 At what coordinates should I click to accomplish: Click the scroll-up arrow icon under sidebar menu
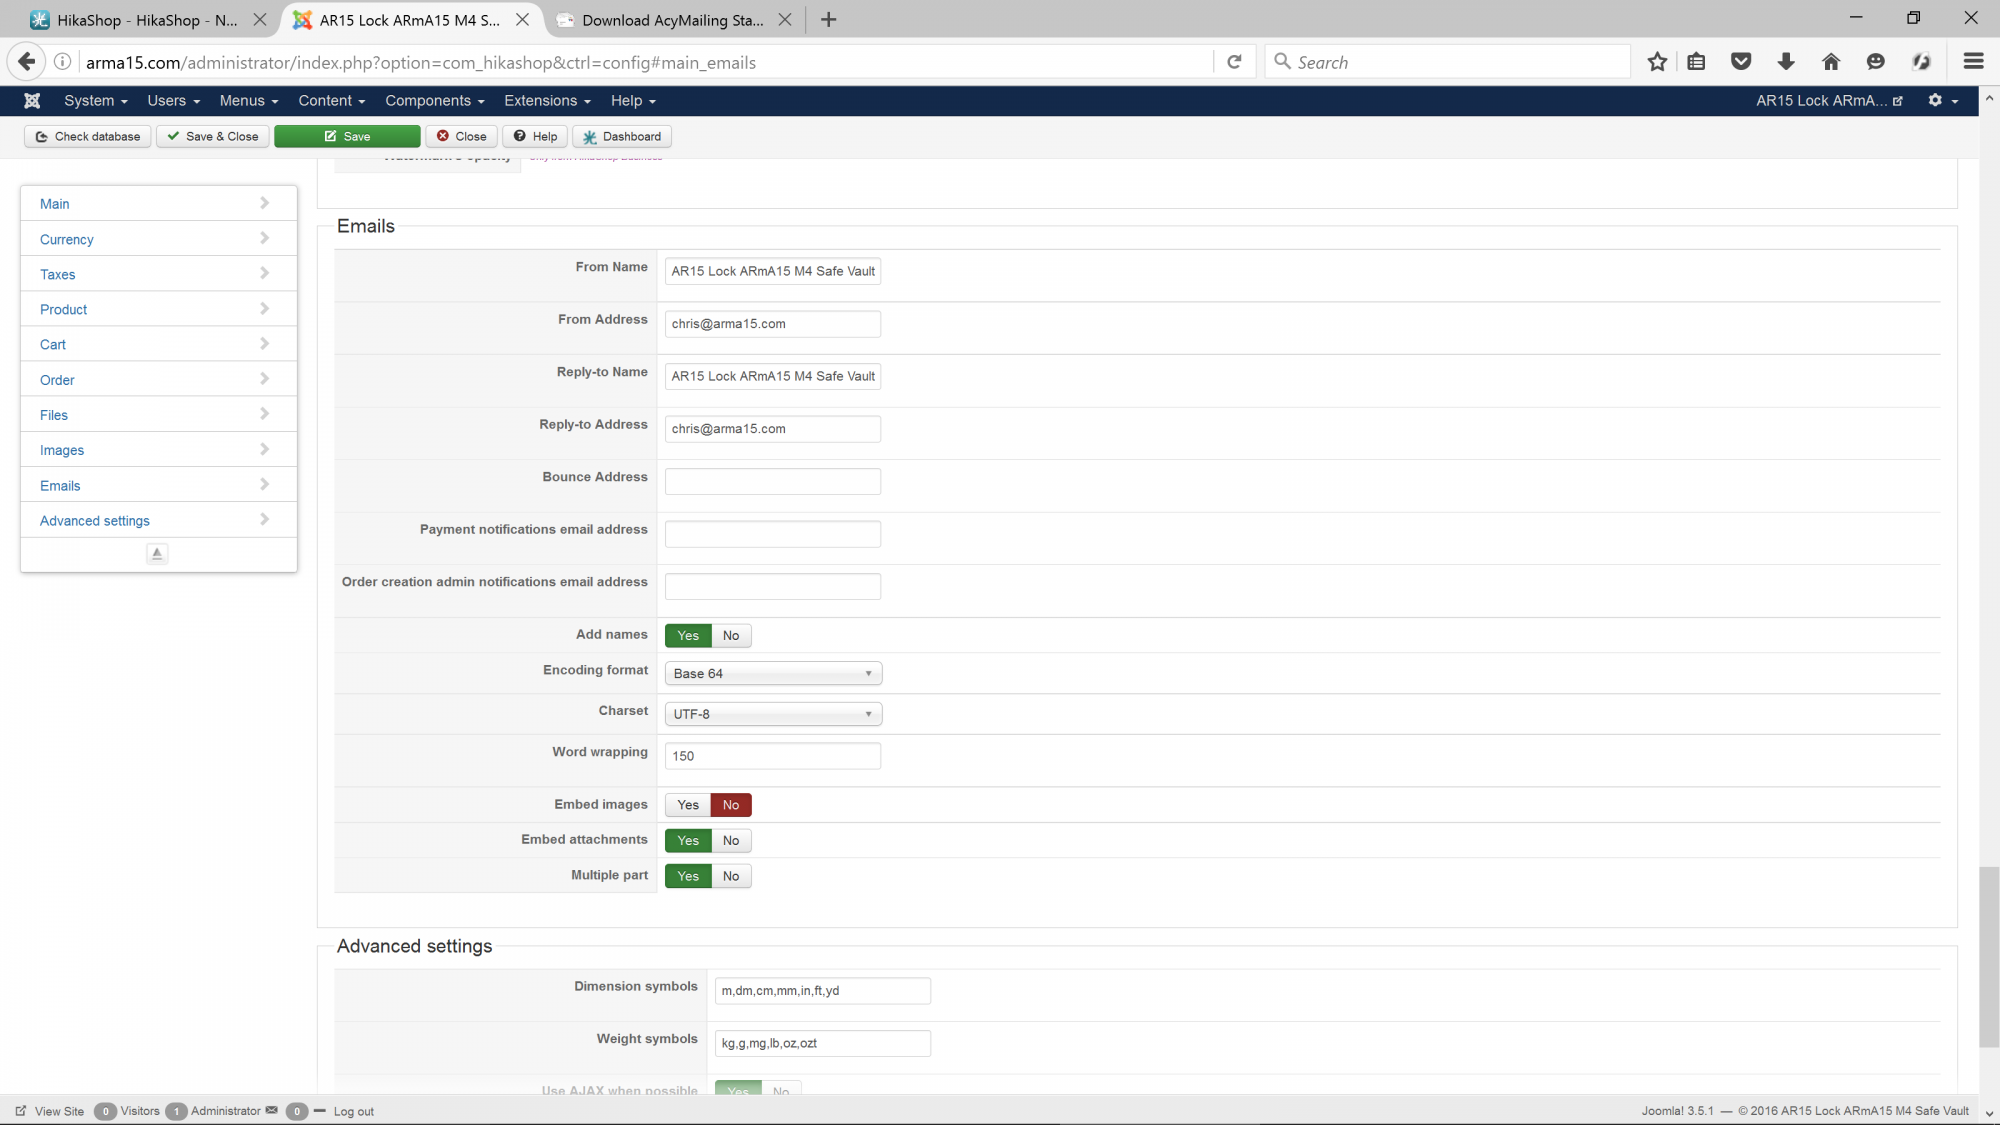(157, 553)
